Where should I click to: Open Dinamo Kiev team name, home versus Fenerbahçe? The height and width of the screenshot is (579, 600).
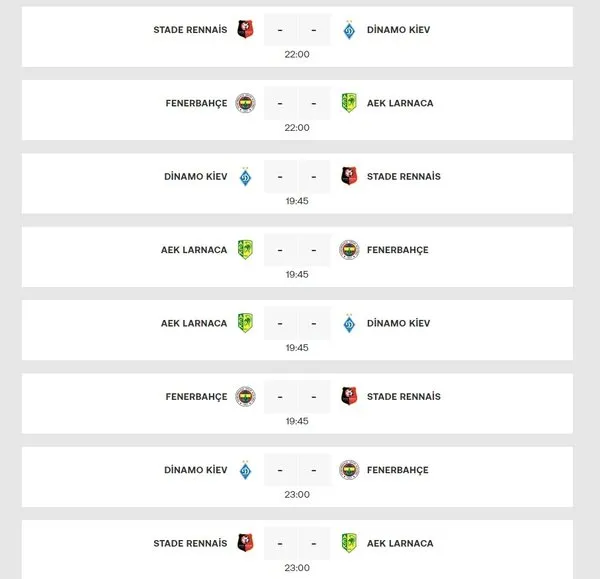click(x=196, y=470)
